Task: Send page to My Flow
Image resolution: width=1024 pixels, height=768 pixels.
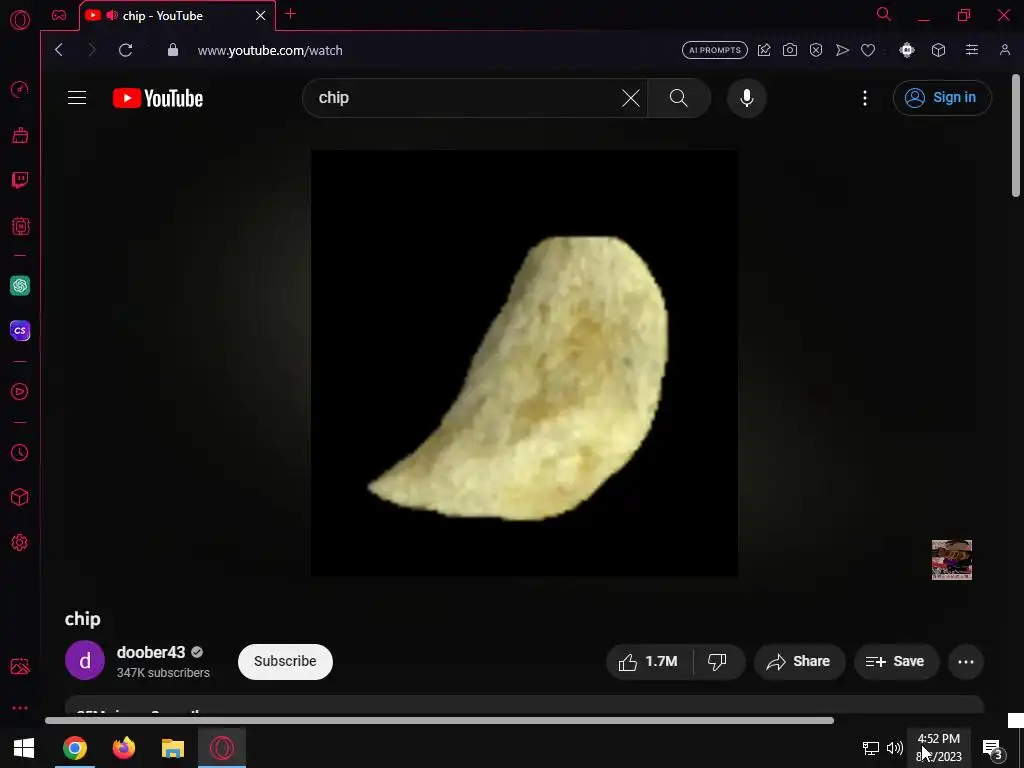Action: pyautogui.click(x=842, y=50)
